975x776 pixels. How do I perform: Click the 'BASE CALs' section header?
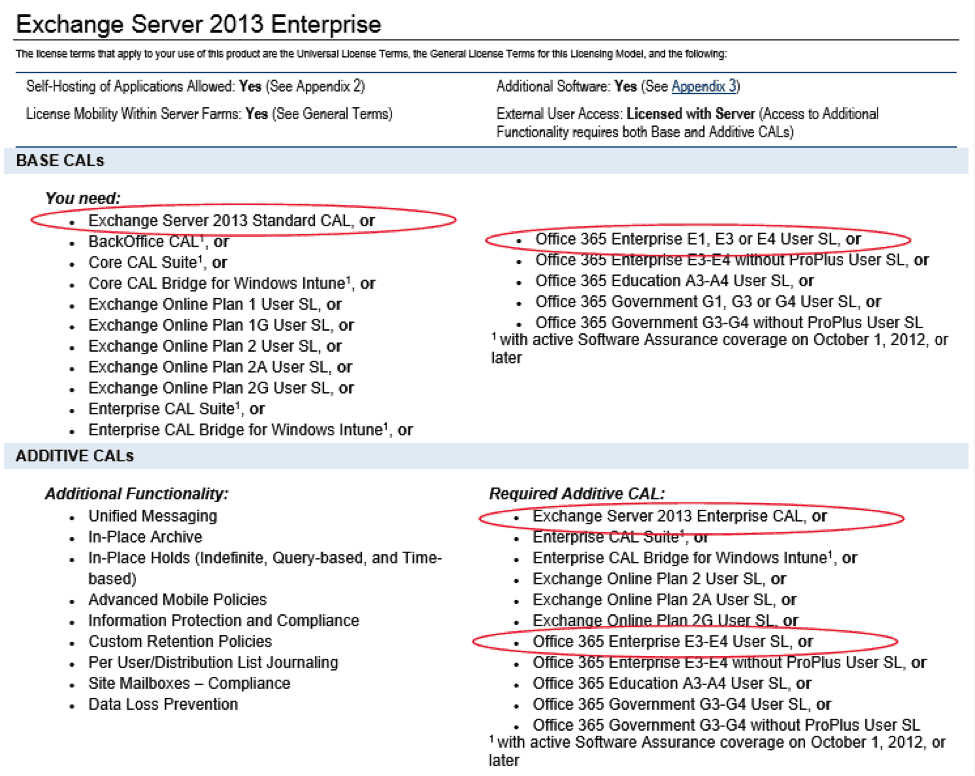(60, 160)
